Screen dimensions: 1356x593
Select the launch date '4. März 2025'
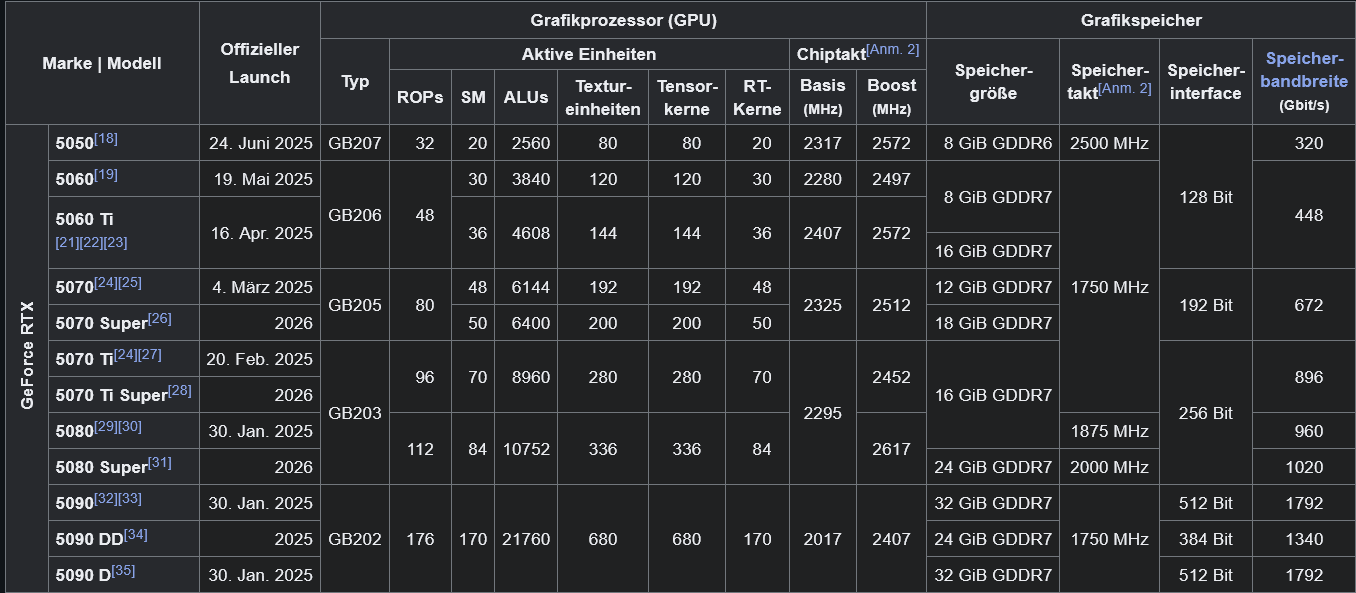pos(263,287)
